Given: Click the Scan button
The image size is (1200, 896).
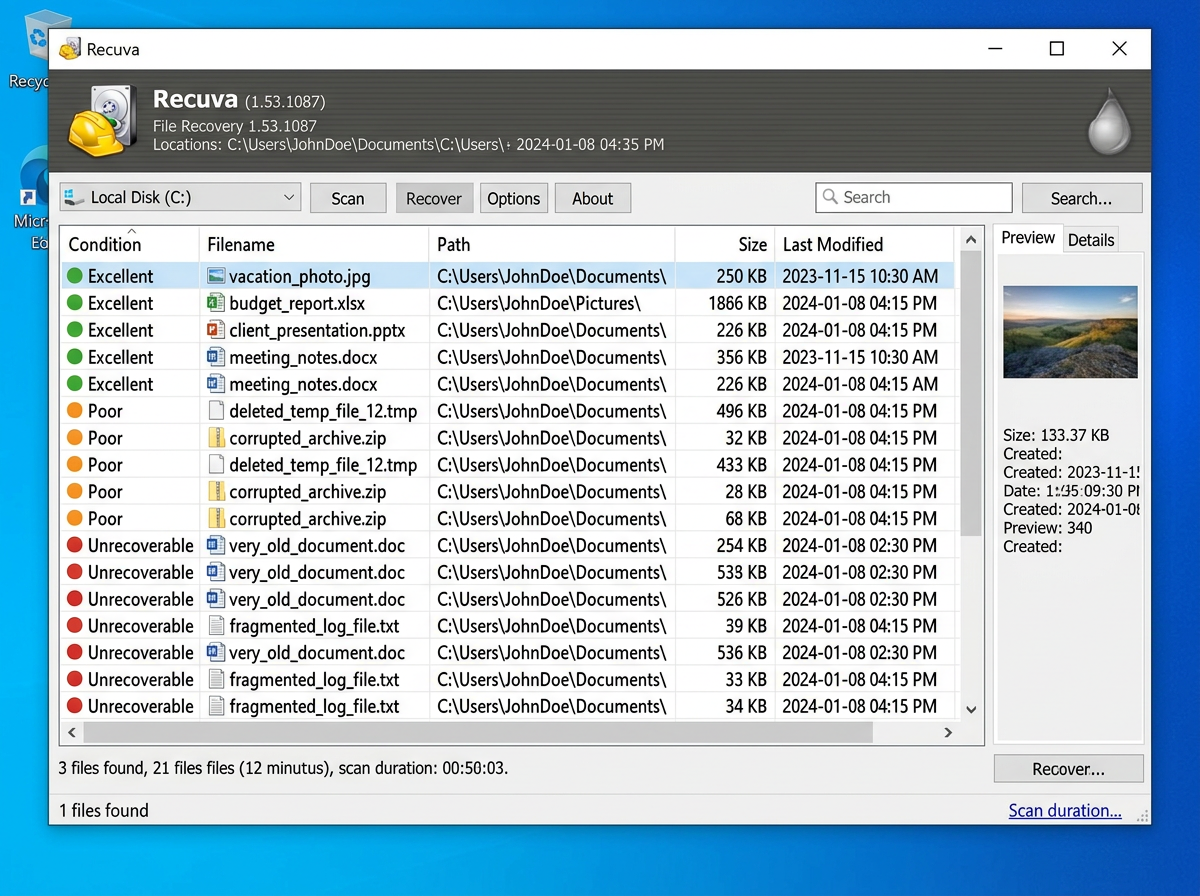Looking at the screenshot, I should (348, 198).
